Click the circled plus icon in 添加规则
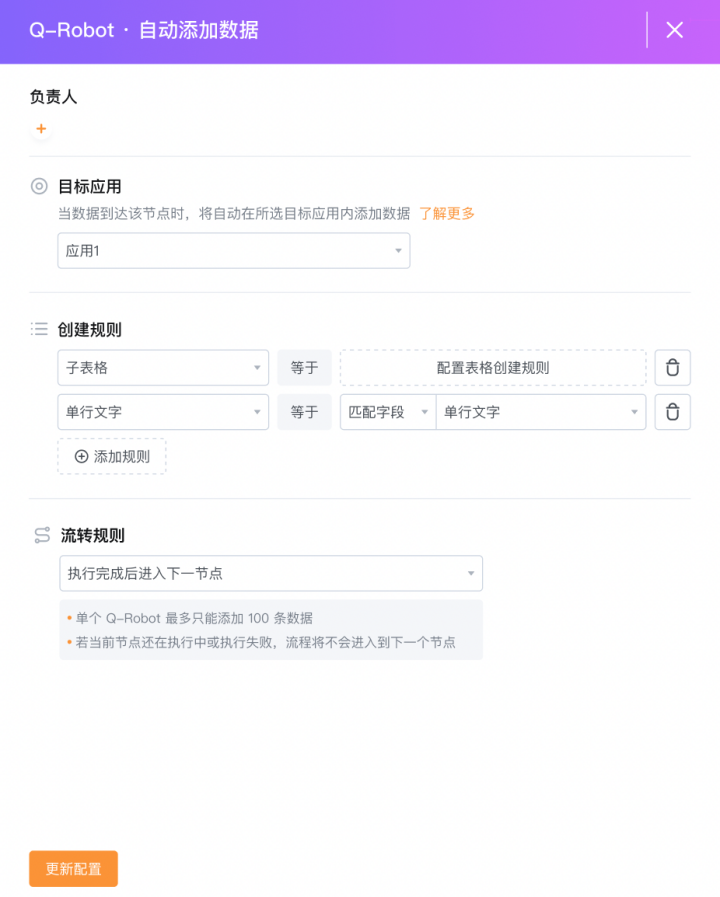The width and height of the screenshot is (720, 897). 82,457
